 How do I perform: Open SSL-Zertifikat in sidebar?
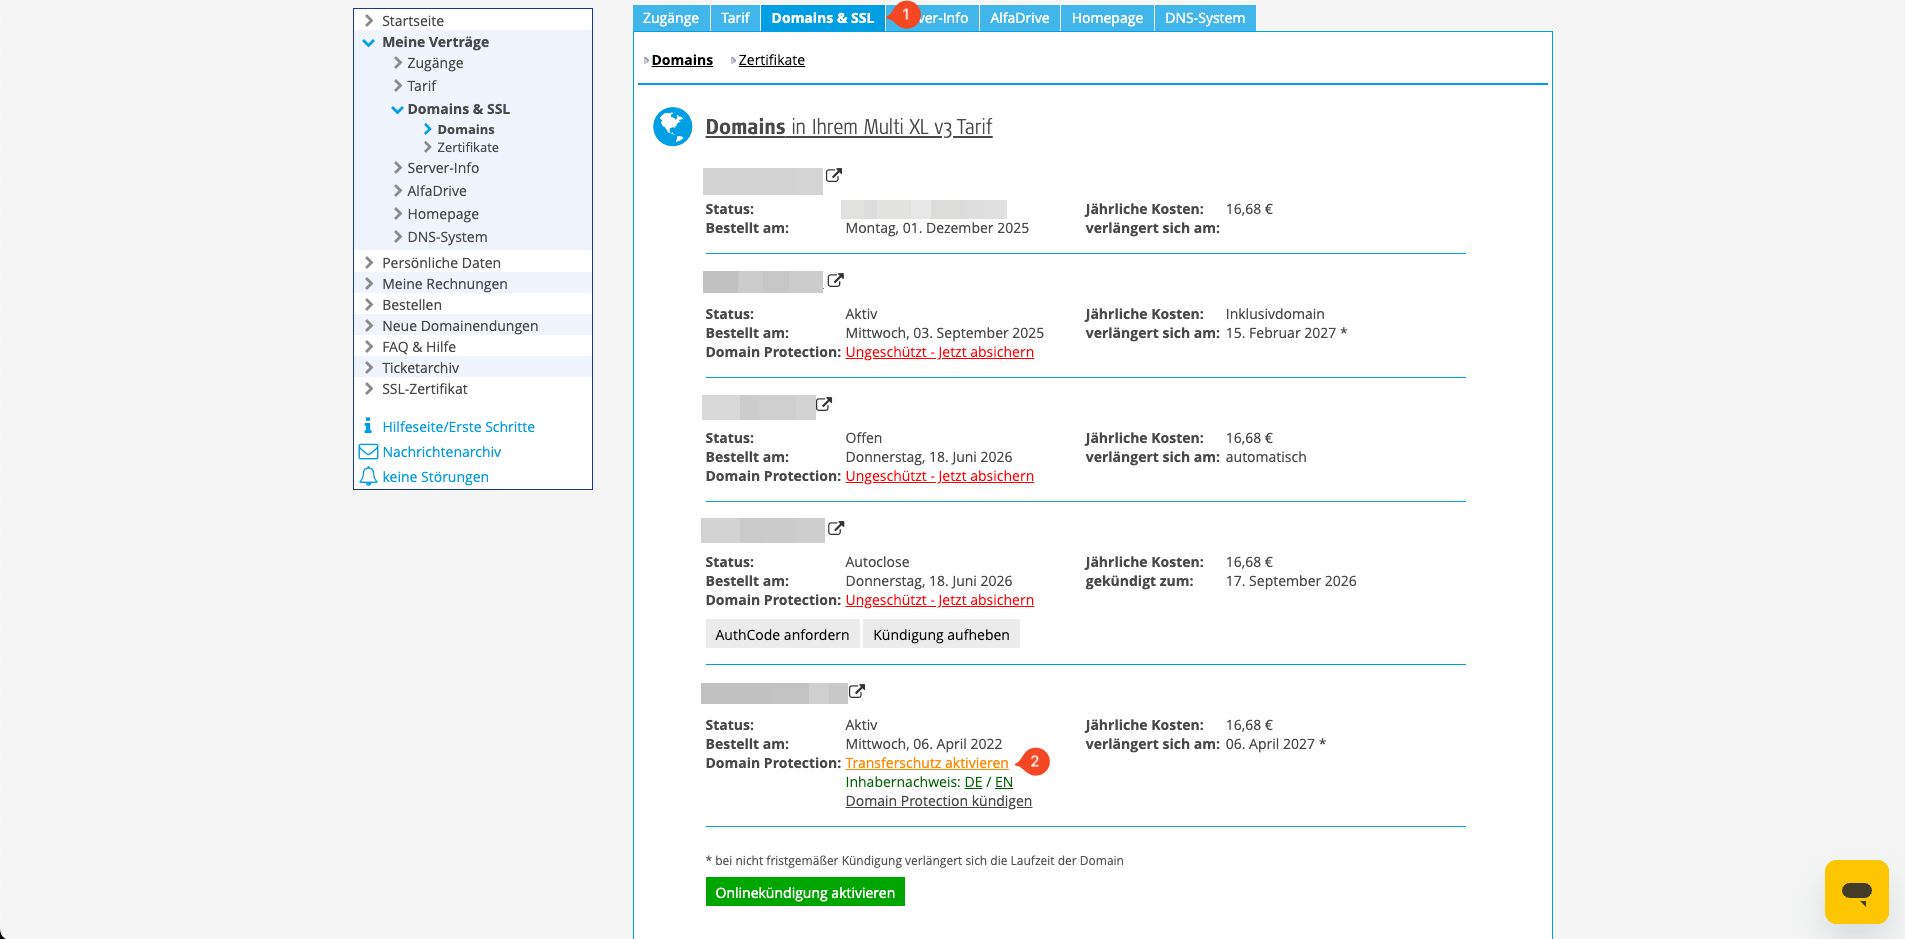coord(425,389)
